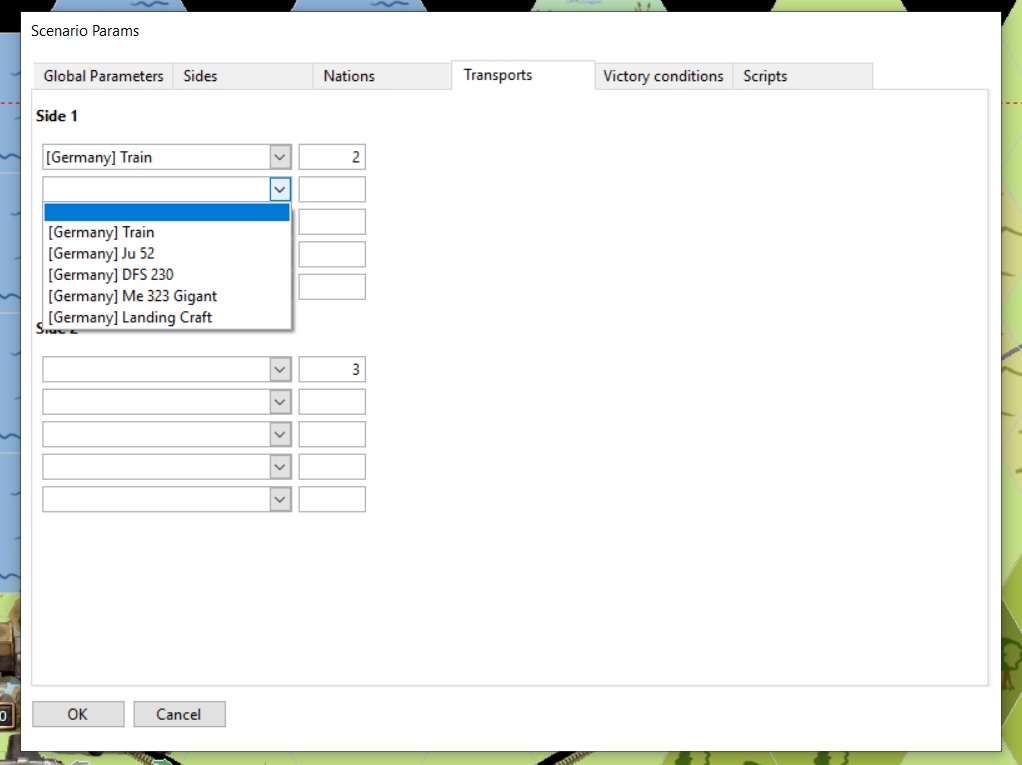This screenshot has height=765, width=1022.
Task: Expand the first Side 2 transport dropdown
Action: [x=280, y=370]
